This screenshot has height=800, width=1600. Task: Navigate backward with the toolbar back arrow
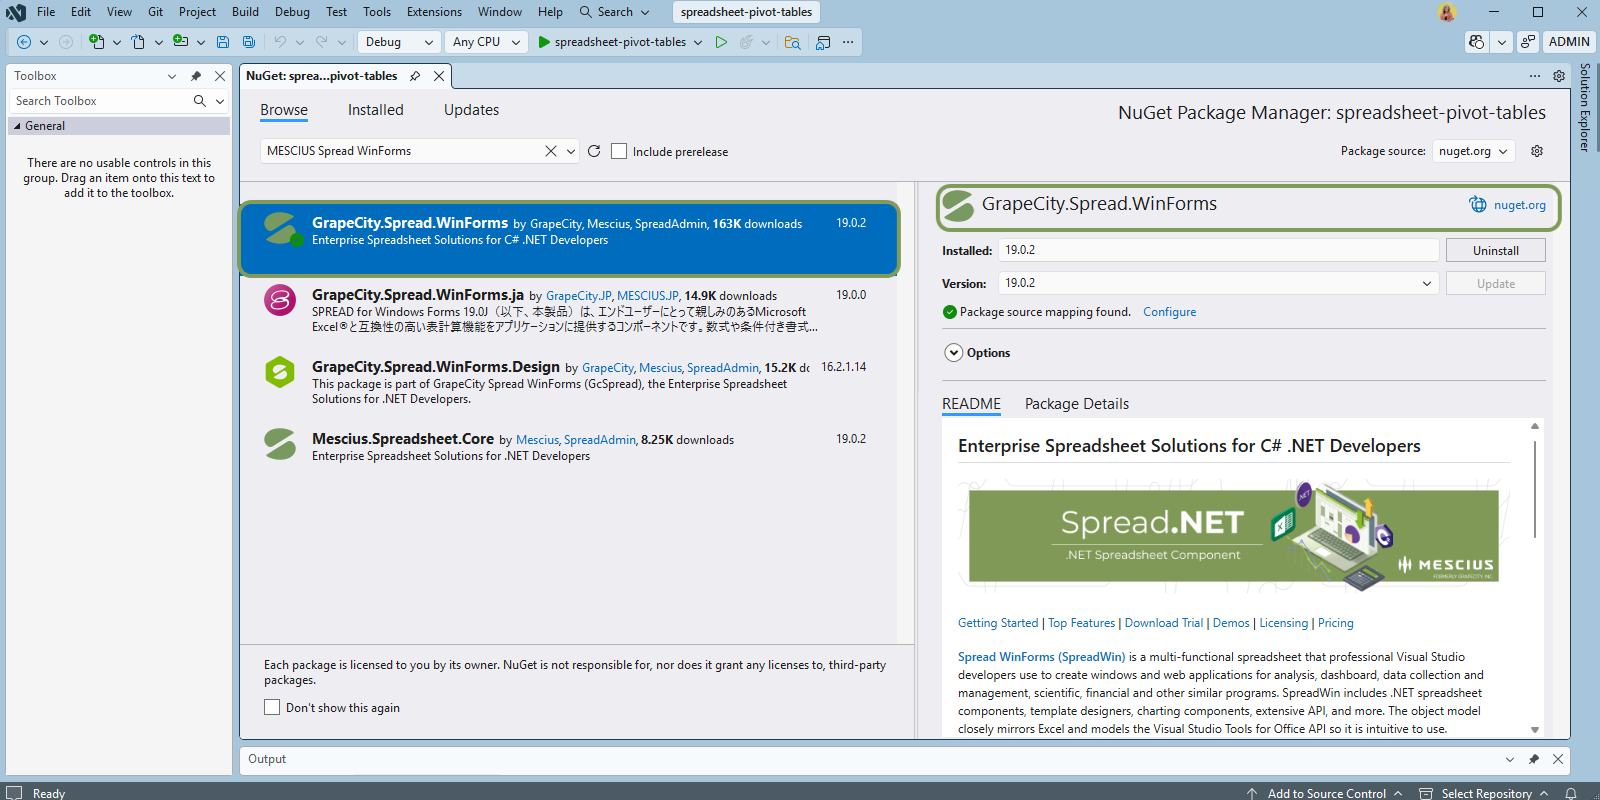(x=24, y=42)
